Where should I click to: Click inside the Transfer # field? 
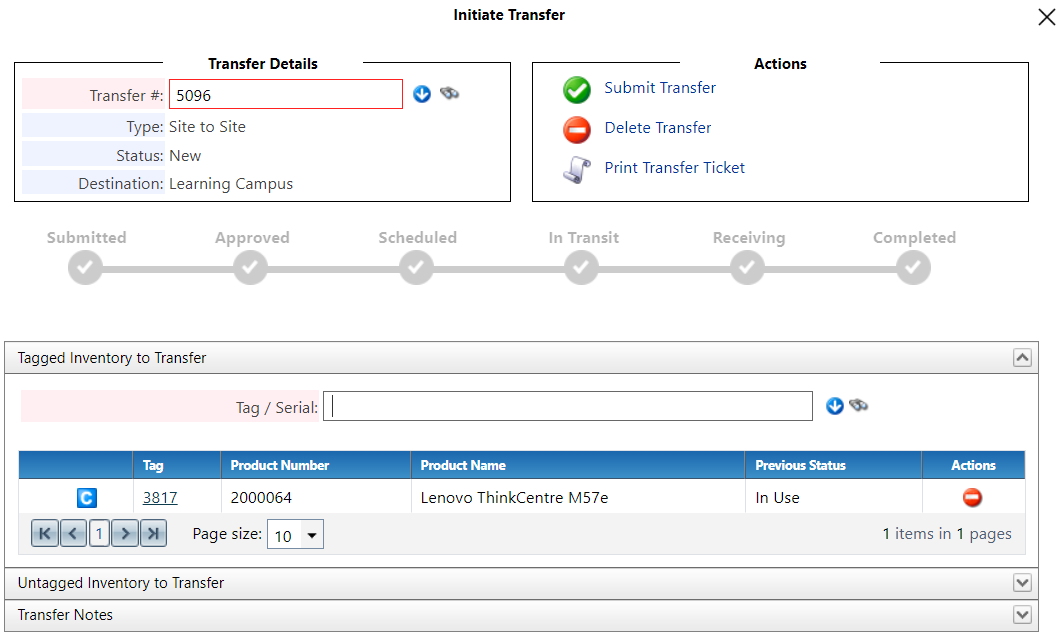286,93
